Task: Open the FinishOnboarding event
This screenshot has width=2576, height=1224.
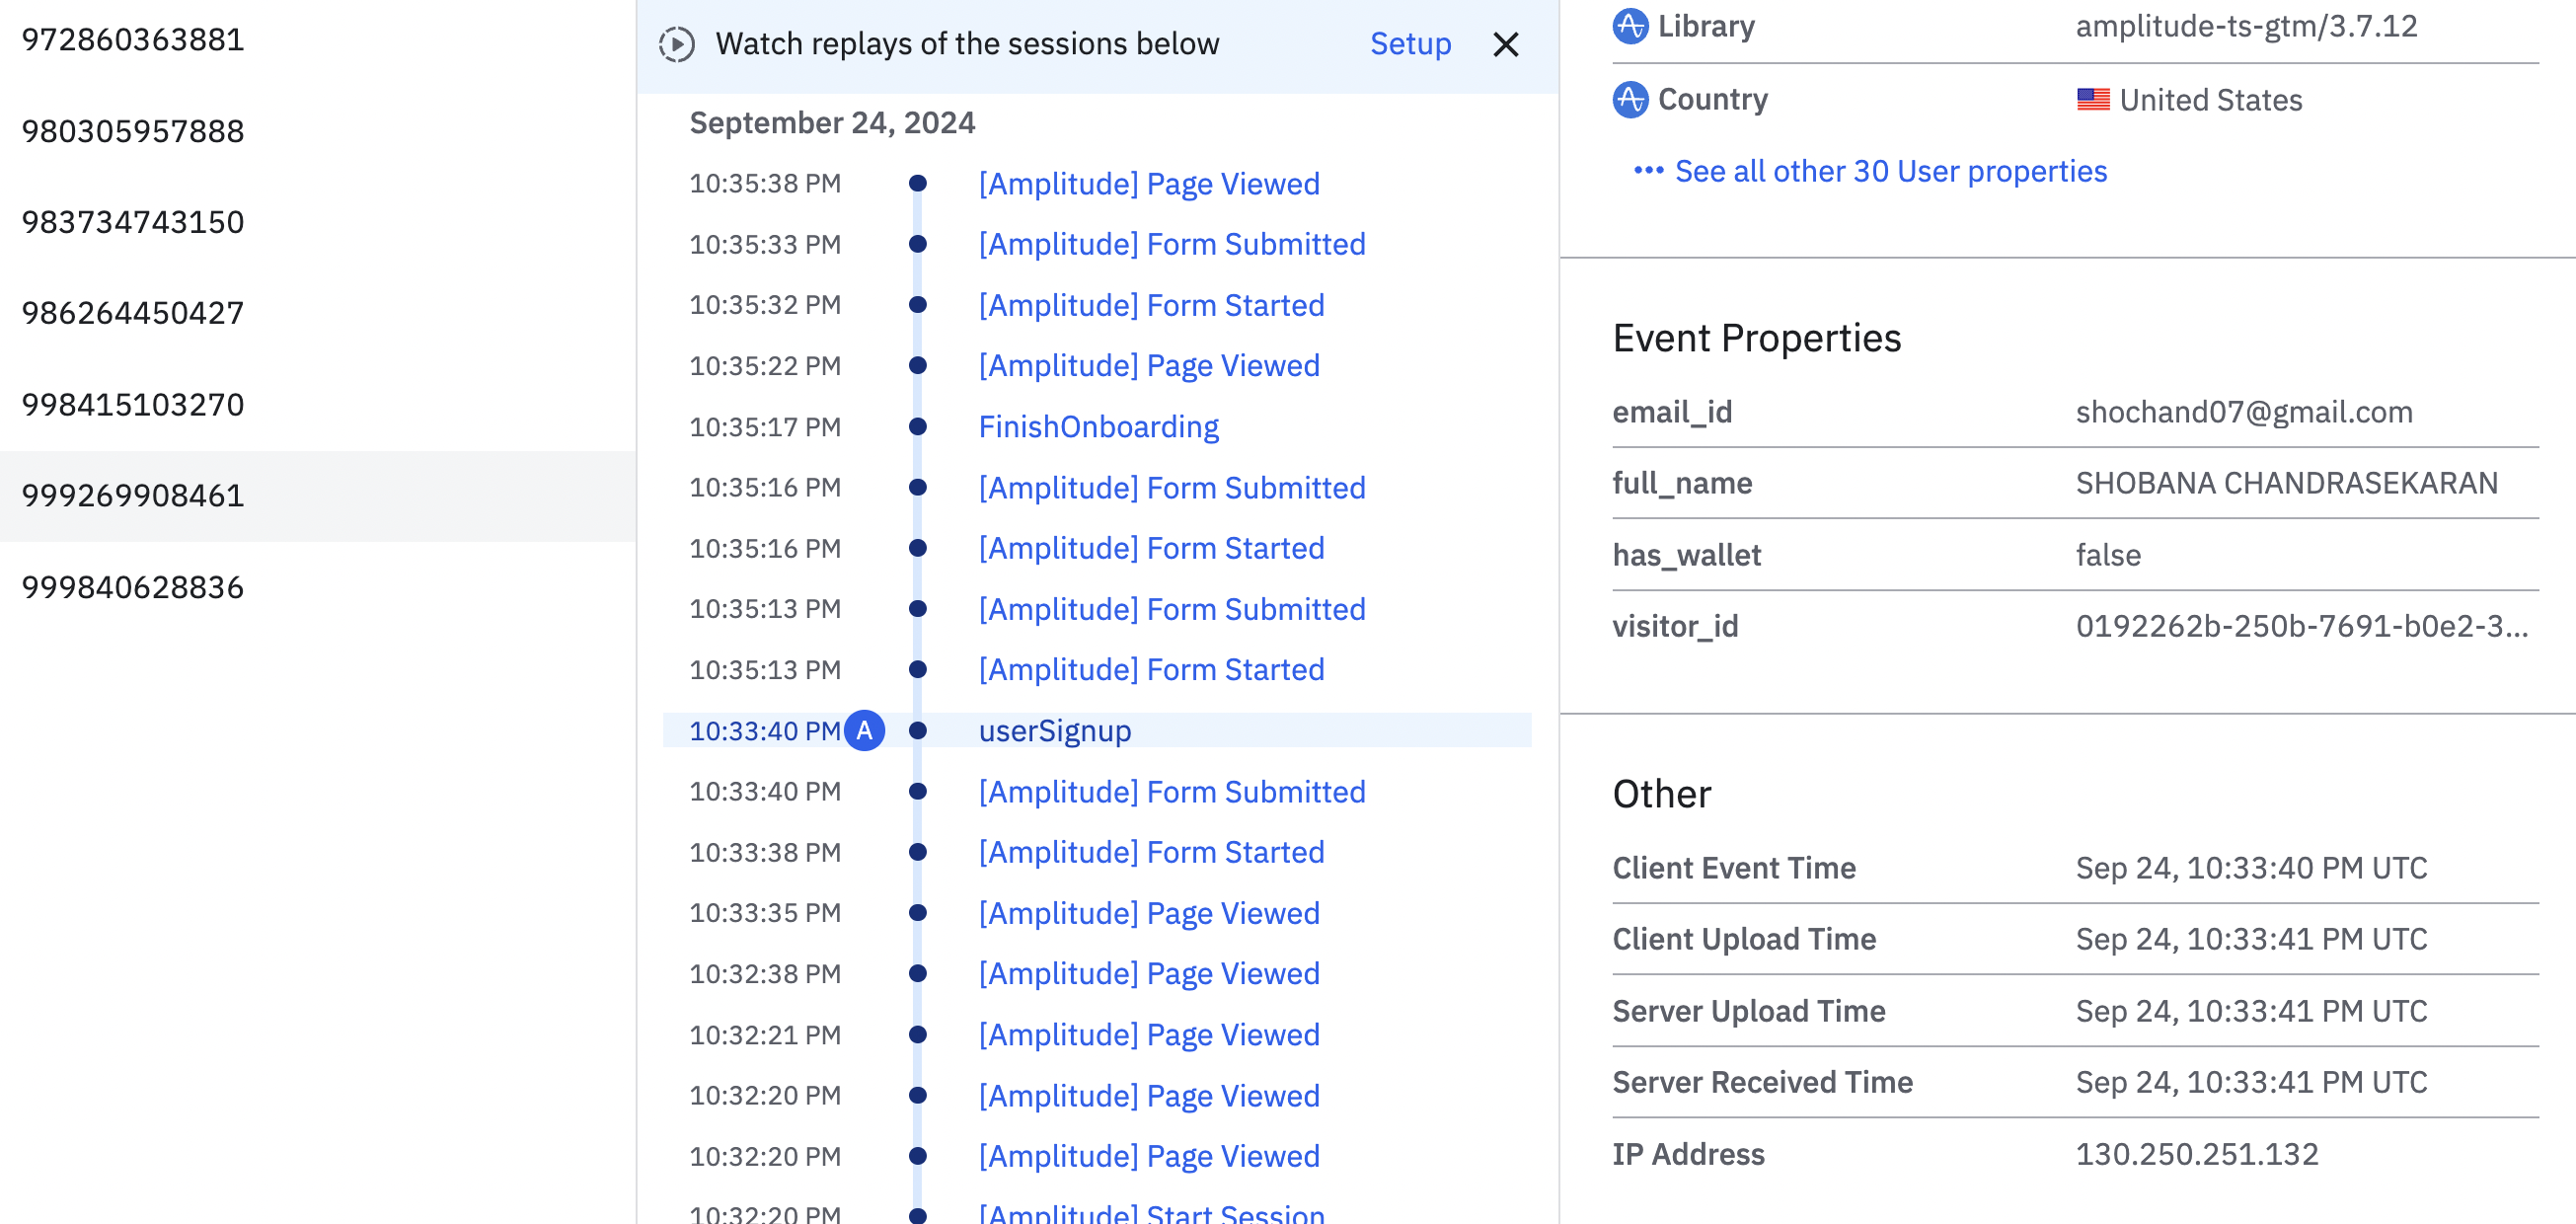Action: click(1098, 427)
